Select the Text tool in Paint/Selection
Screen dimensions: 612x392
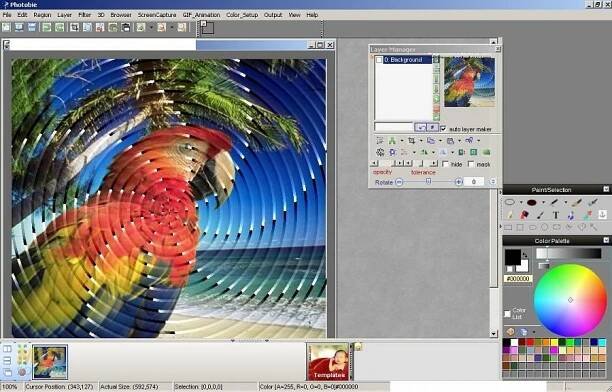(x=556, y=215)
